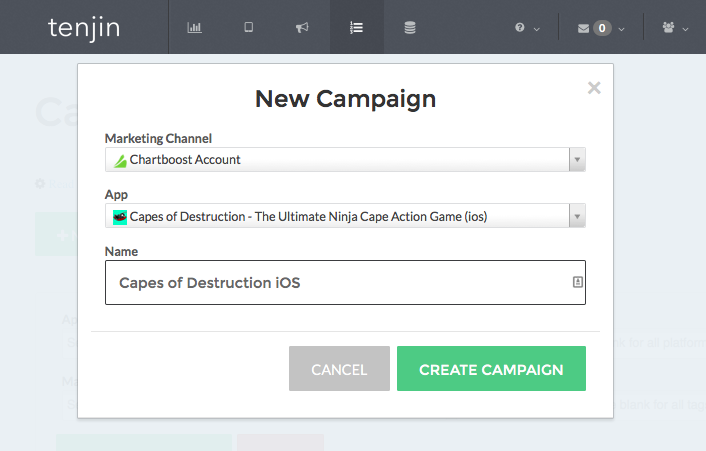Open the tenjin home logo
This screenshot has width=706, height=451.
84,28
